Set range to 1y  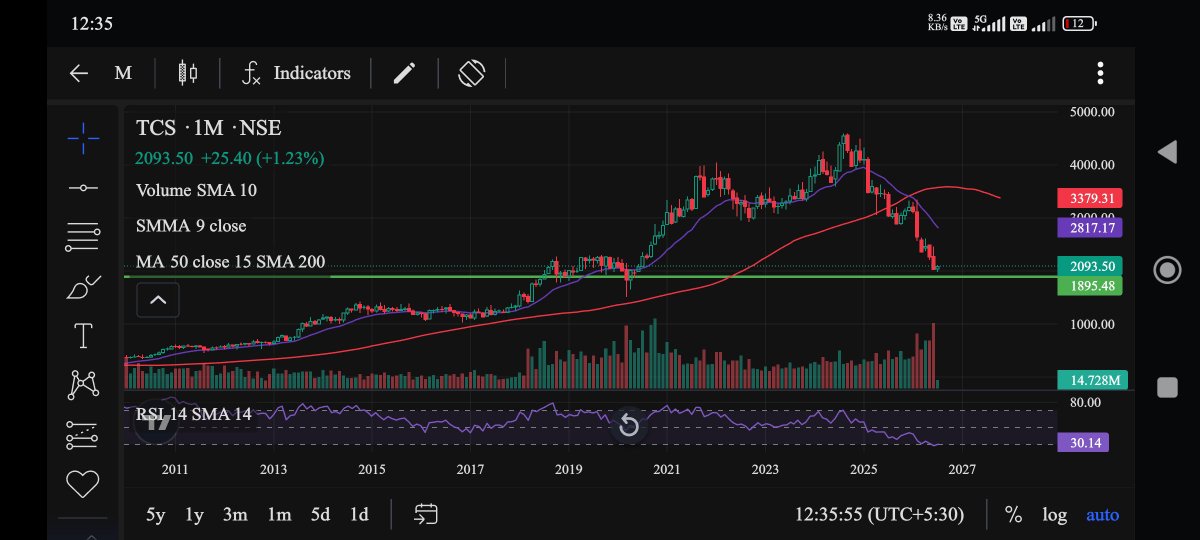194,515
